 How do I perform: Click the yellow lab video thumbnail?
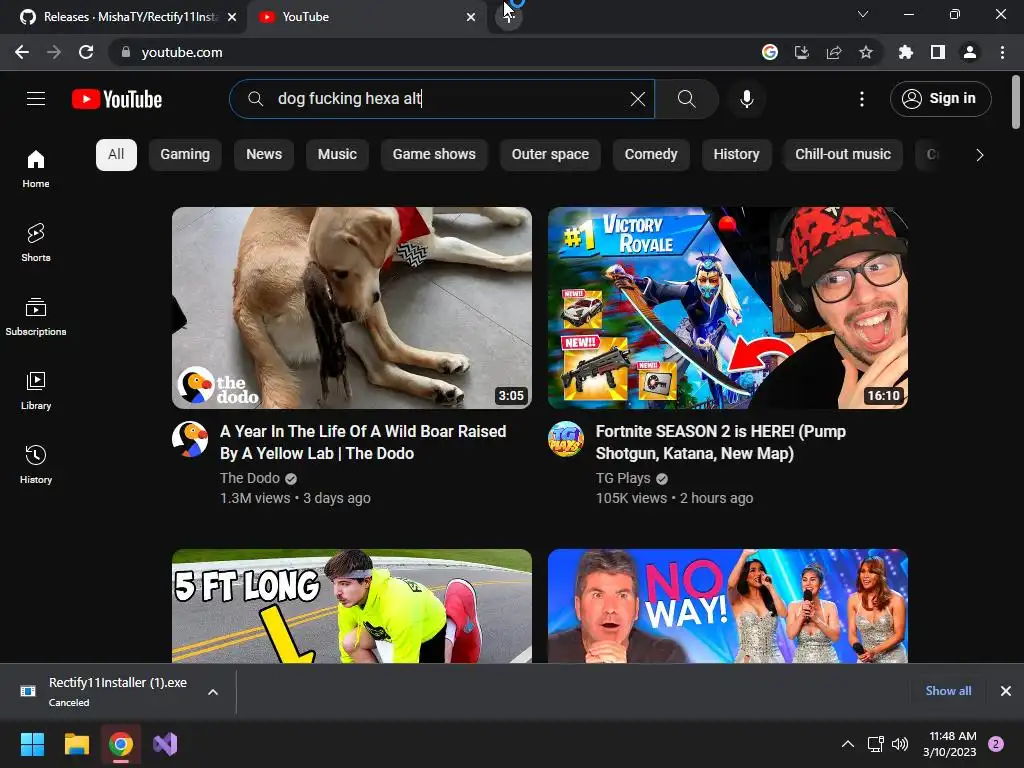(351, 308)
